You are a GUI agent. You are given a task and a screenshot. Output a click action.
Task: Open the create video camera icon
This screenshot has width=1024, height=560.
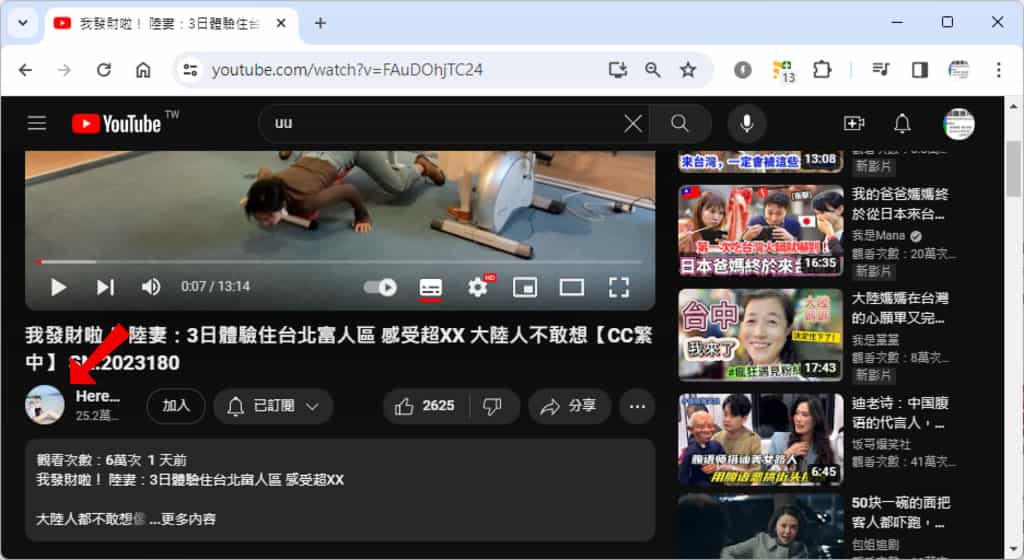(x=854, y=123)
